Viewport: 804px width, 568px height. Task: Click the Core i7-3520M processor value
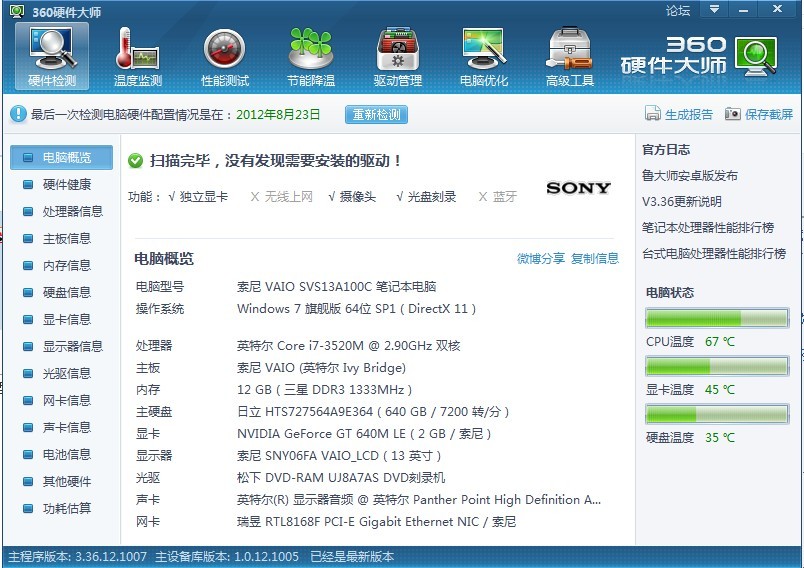click(349, 346)
